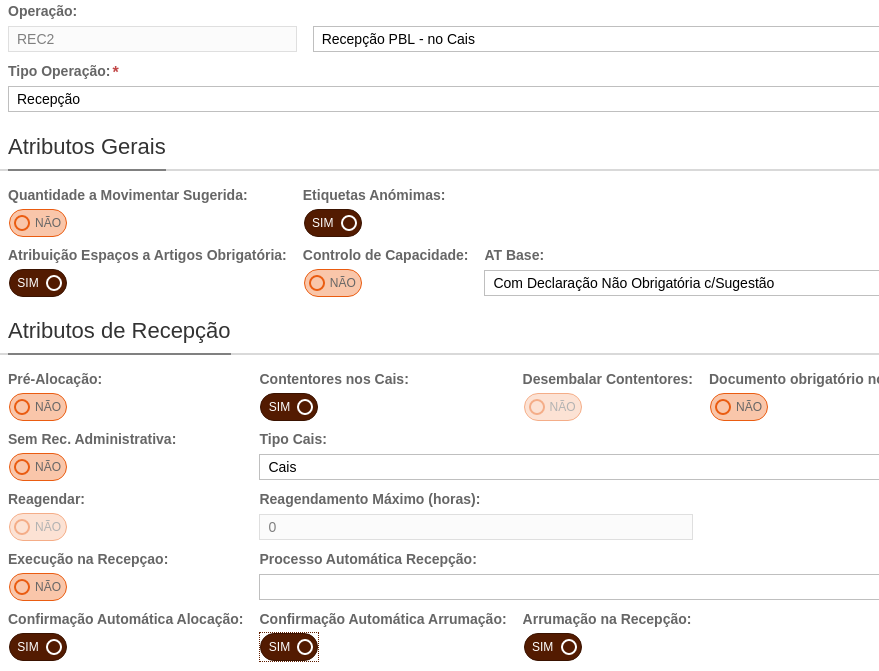This screenshot has height=671, width=879.
Task: Toggle Atribuição Espaços a Artigos Obrigatória switch
Action: 38,283
